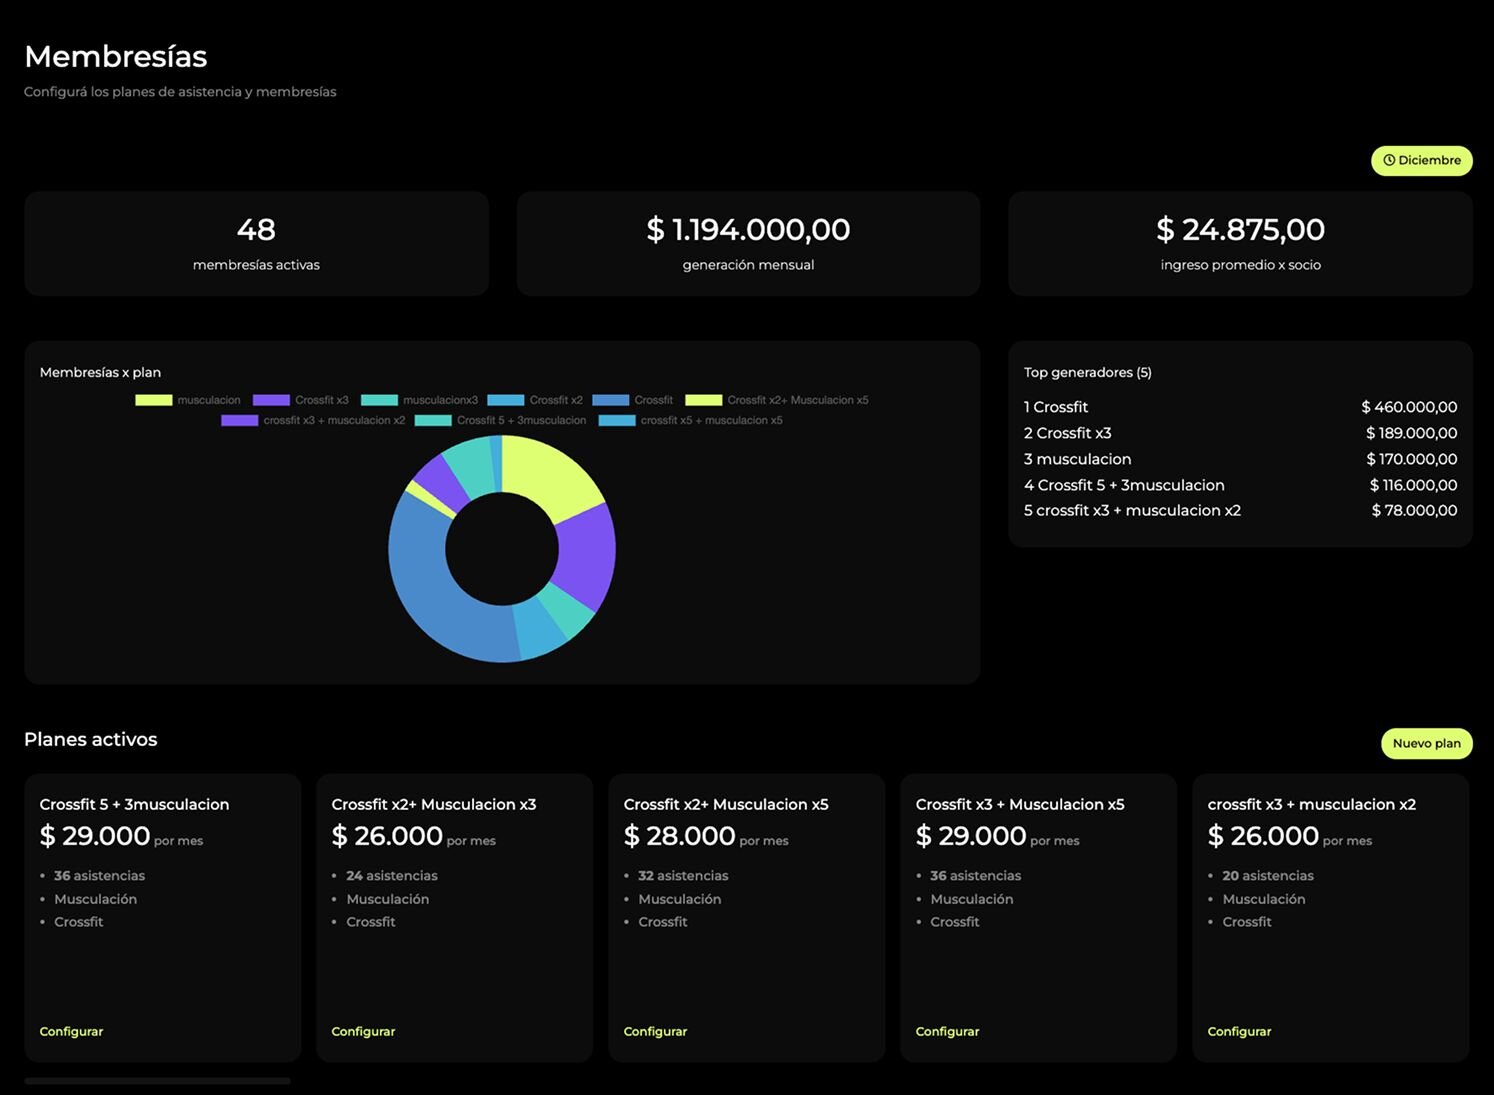
Task: Toggle the musculacion legend swatch
Action: point(154,400)
